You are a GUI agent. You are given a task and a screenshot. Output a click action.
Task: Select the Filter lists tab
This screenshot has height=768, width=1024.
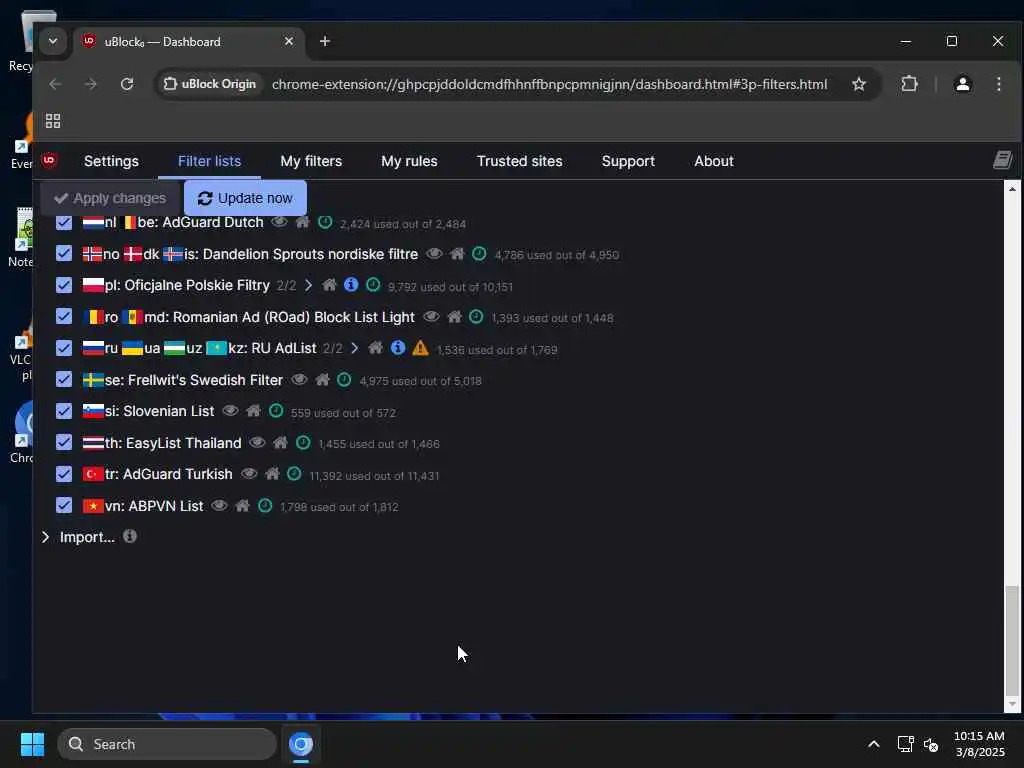(x=210, y=161)
